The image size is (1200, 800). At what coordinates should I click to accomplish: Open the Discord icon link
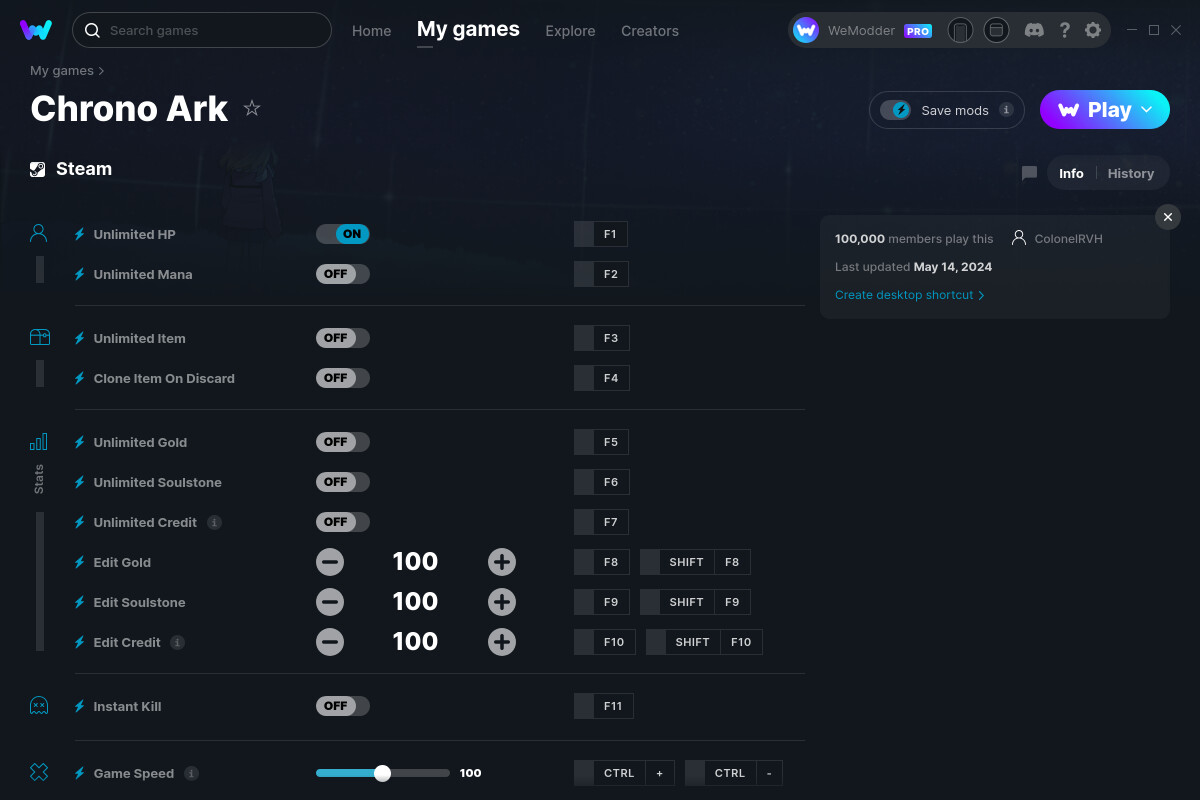click(x=1035, y=30)
